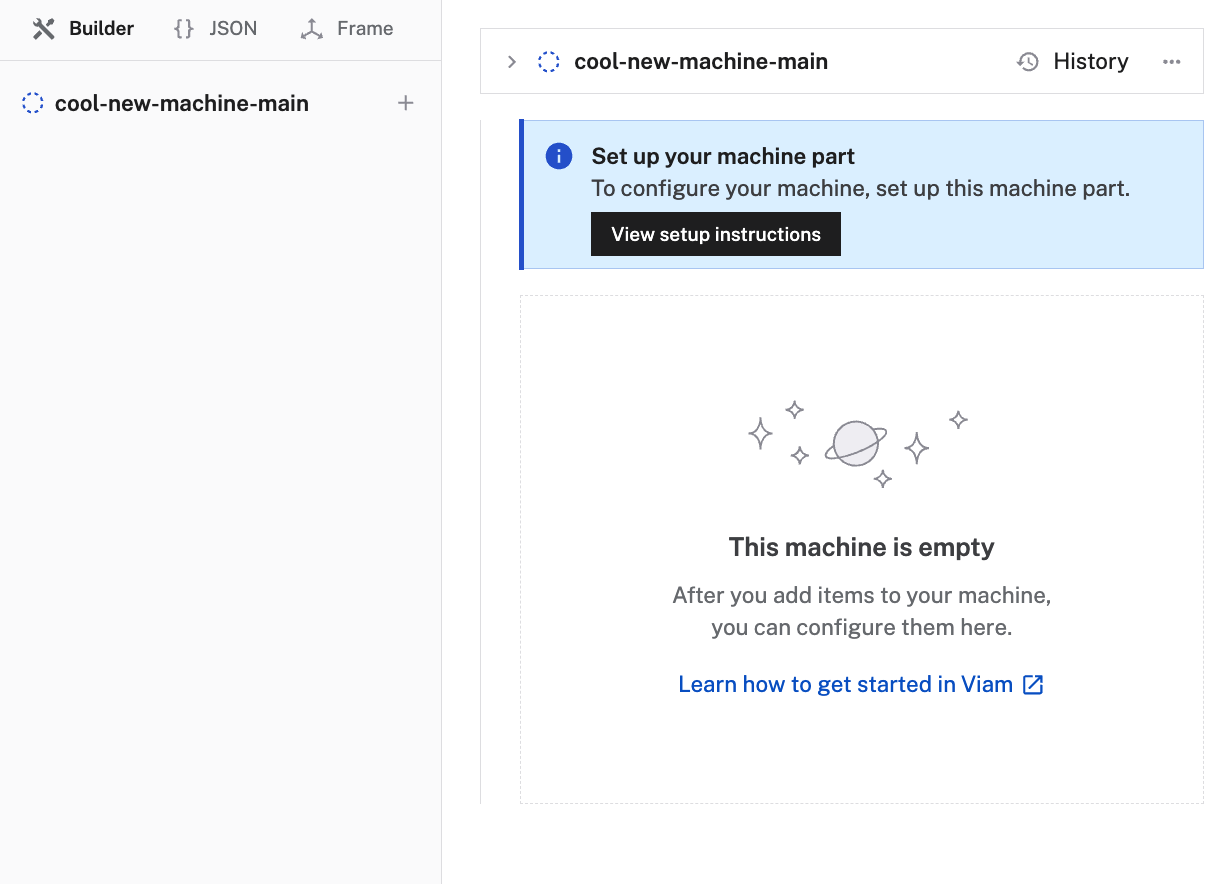Image resolution: width=1232 pixels, height=884 pixels.
Task: Switch to the JSON tab
Action: tap(230, 28)
